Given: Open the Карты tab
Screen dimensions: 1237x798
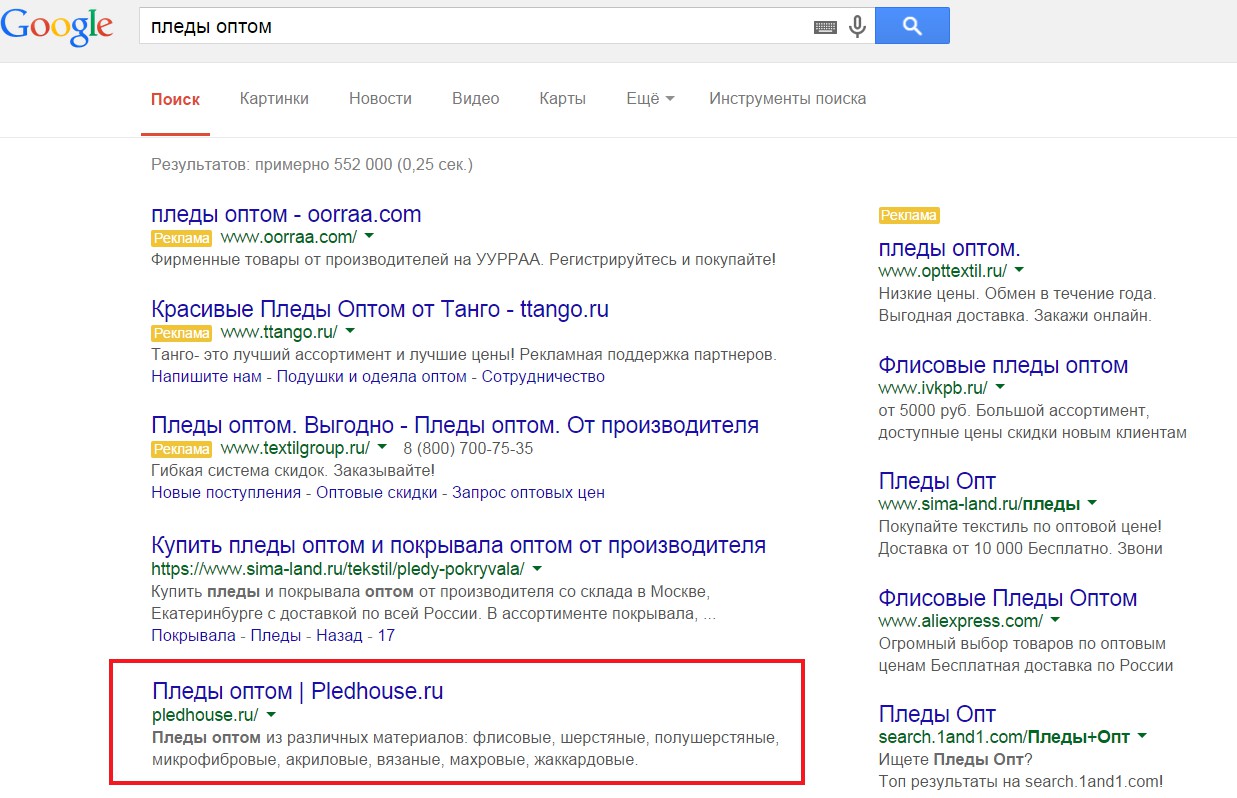Looking at the screenshot, I should [x=562, y=99].
